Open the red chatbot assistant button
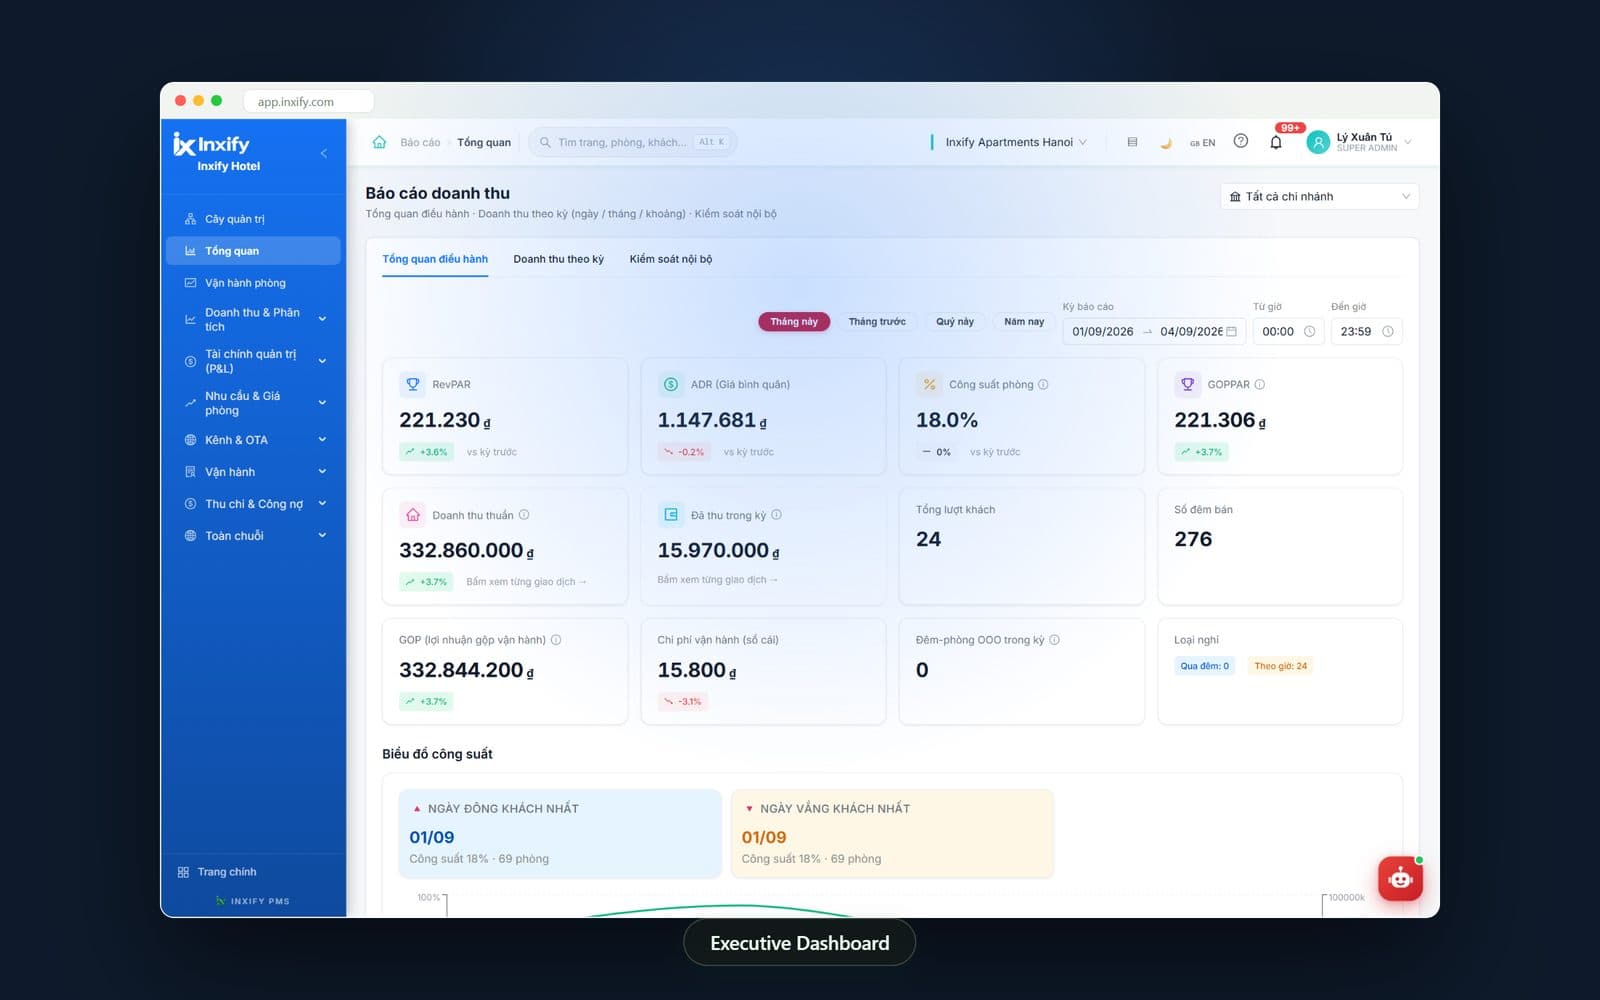1600x1000 pixels. [1400, 879]
